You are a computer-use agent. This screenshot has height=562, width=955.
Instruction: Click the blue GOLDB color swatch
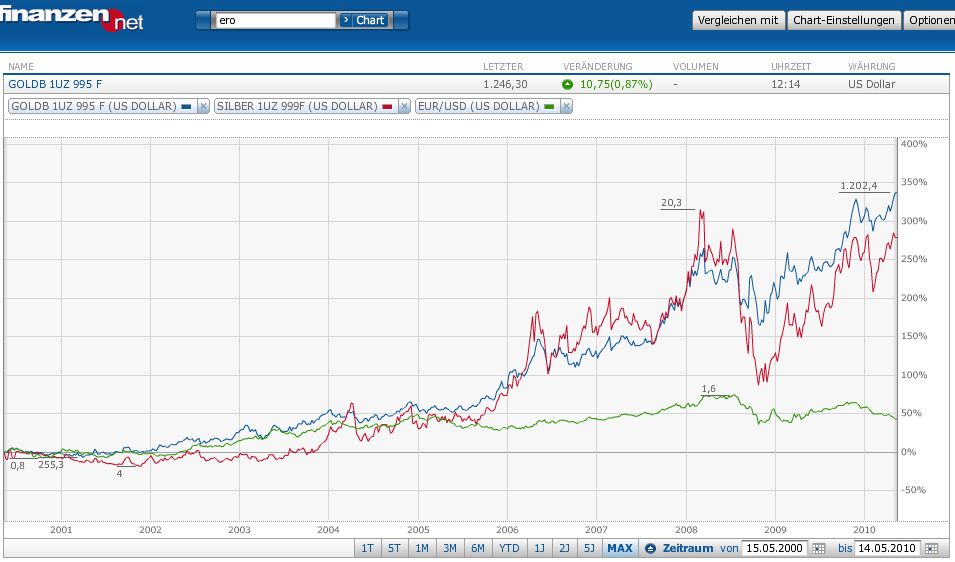click(x=186, y=106)
